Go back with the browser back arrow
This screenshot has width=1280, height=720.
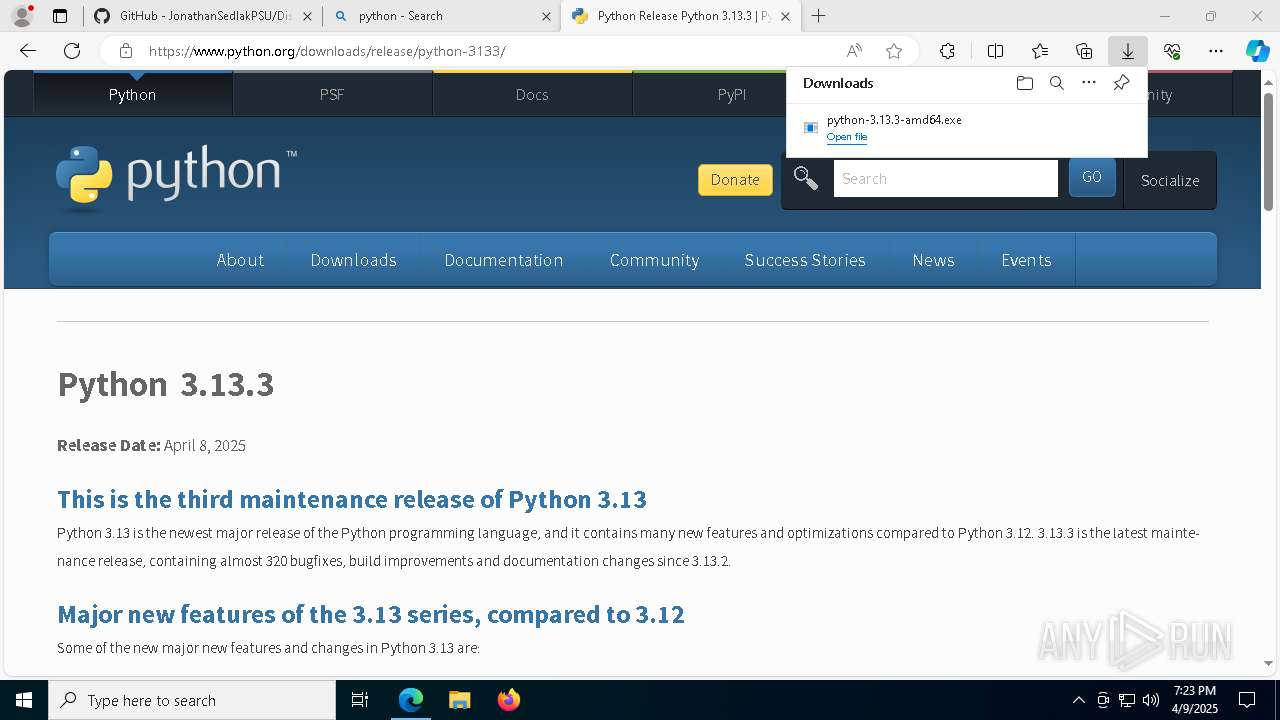click(x=28, y=51)
